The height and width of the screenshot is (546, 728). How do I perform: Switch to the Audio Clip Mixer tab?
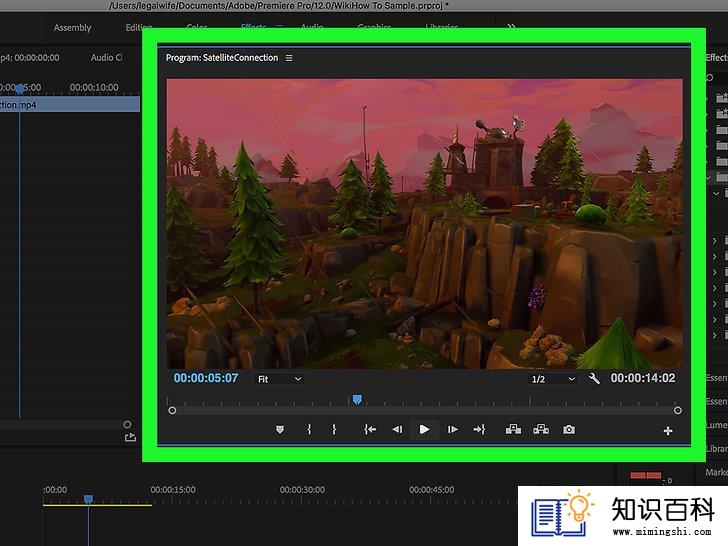pyautogui.click(x=106, y=58)
